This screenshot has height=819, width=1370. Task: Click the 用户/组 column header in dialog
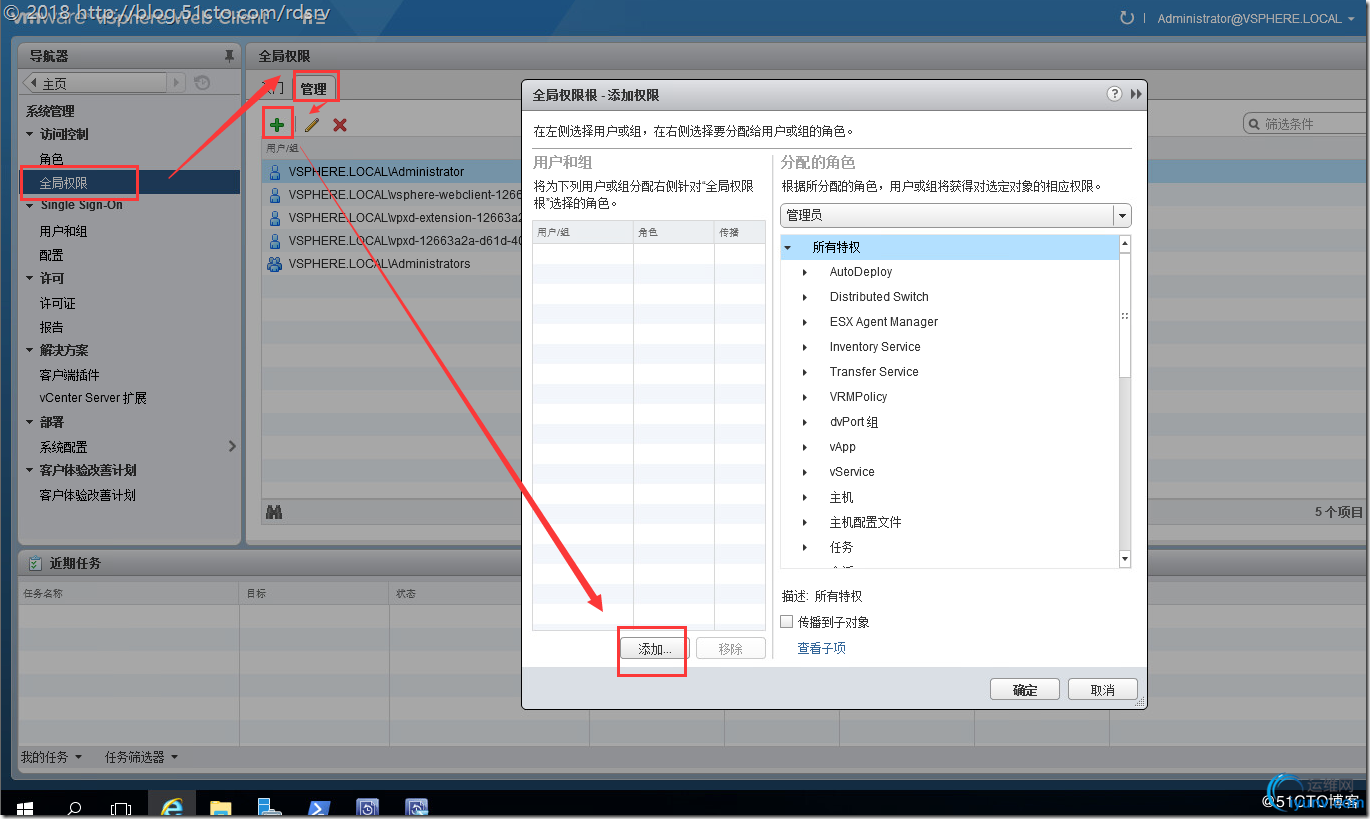(x=583, y=232)
